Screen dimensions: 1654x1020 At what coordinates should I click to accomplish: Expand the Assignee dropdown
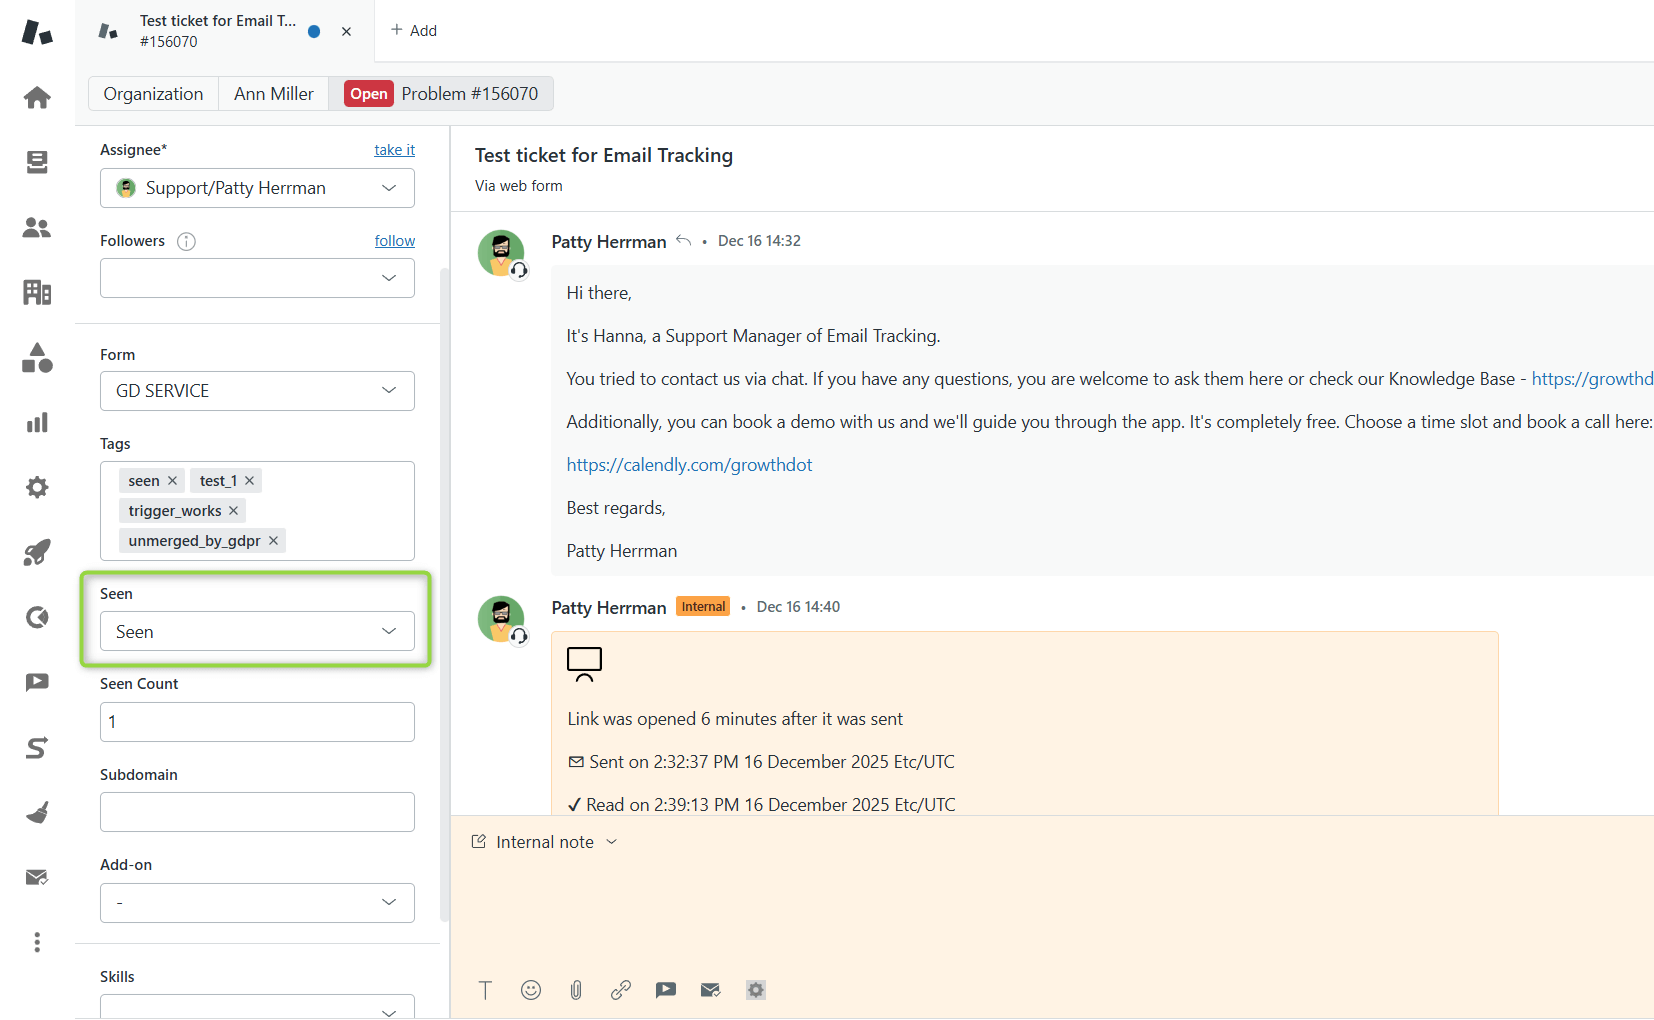coord(257,188)
